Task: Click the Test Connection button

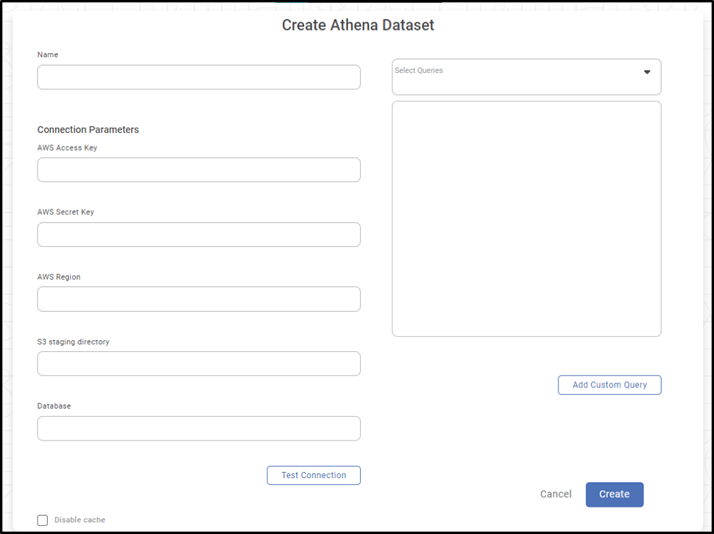Action: coord(314,475)
